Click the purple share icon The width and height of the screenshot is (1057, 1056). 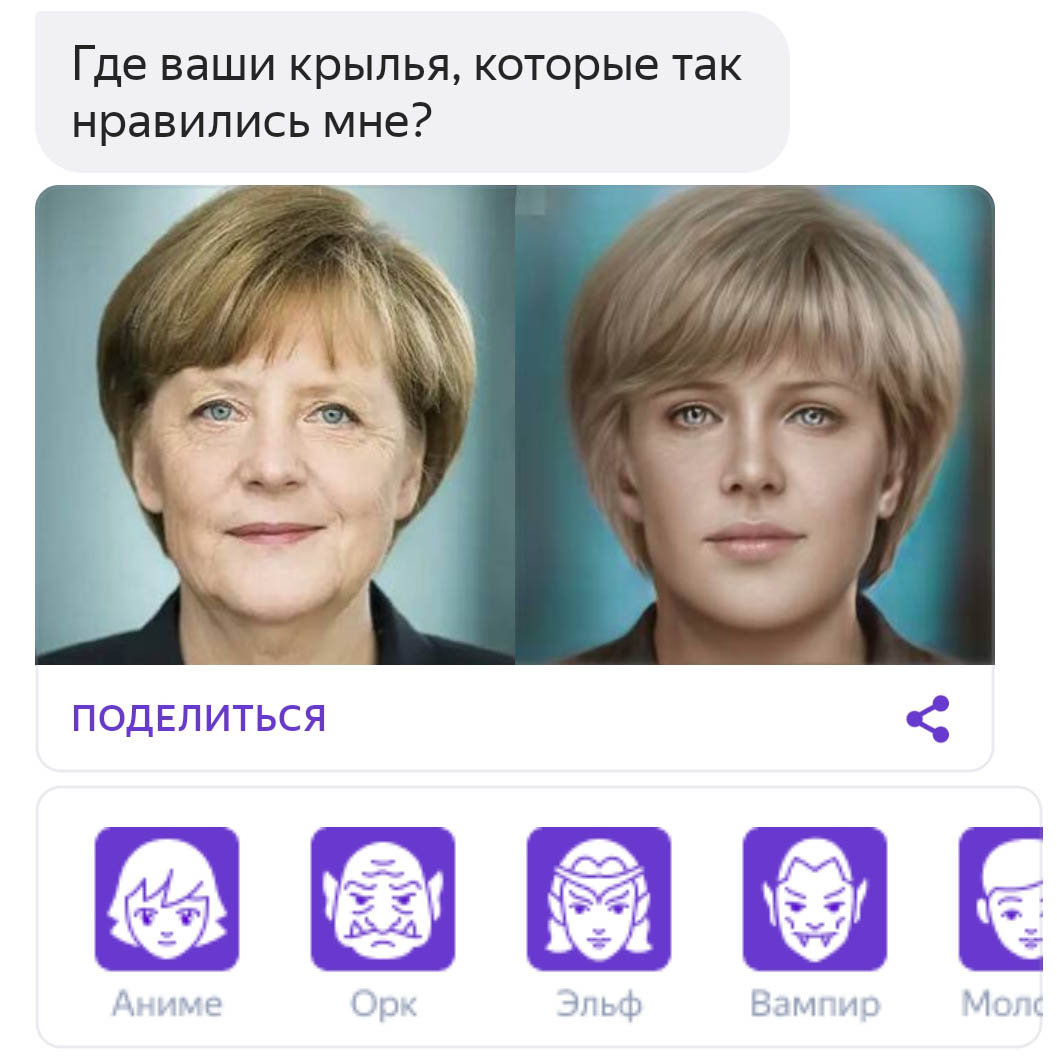(928, 719)
